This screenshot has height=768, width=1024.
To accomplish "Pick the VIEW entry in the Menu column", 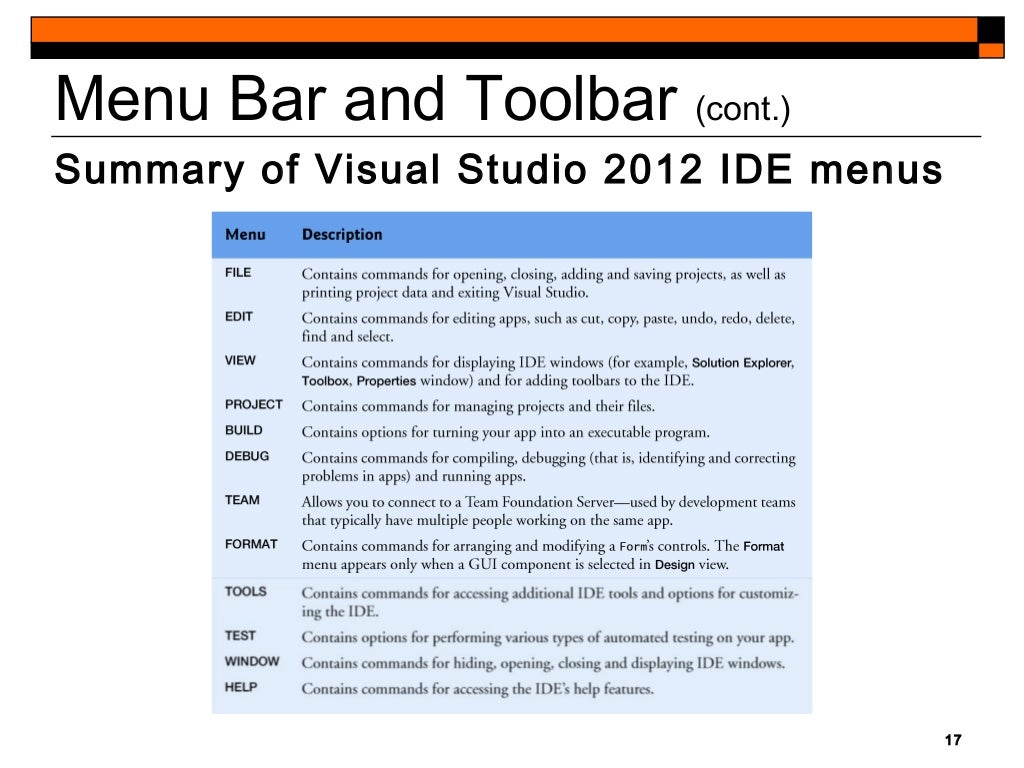I will pos(240,360).
